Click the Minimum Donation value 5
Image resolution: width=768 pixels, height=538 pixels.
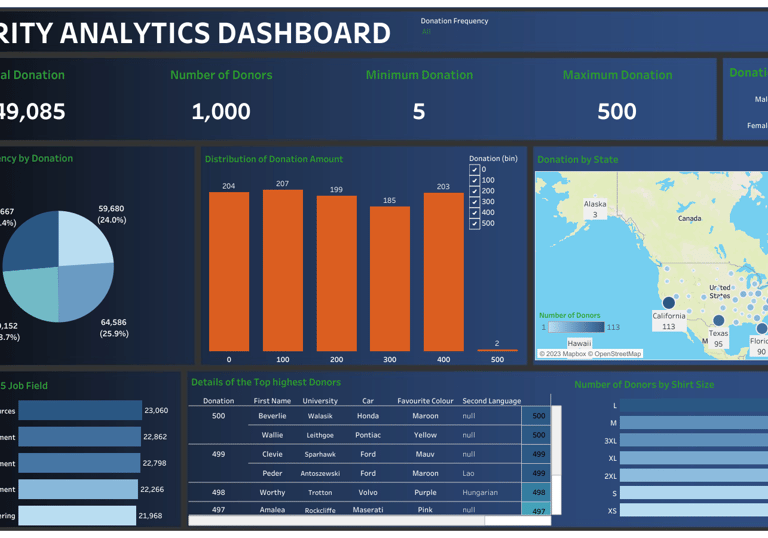click(x=419, y=112)
